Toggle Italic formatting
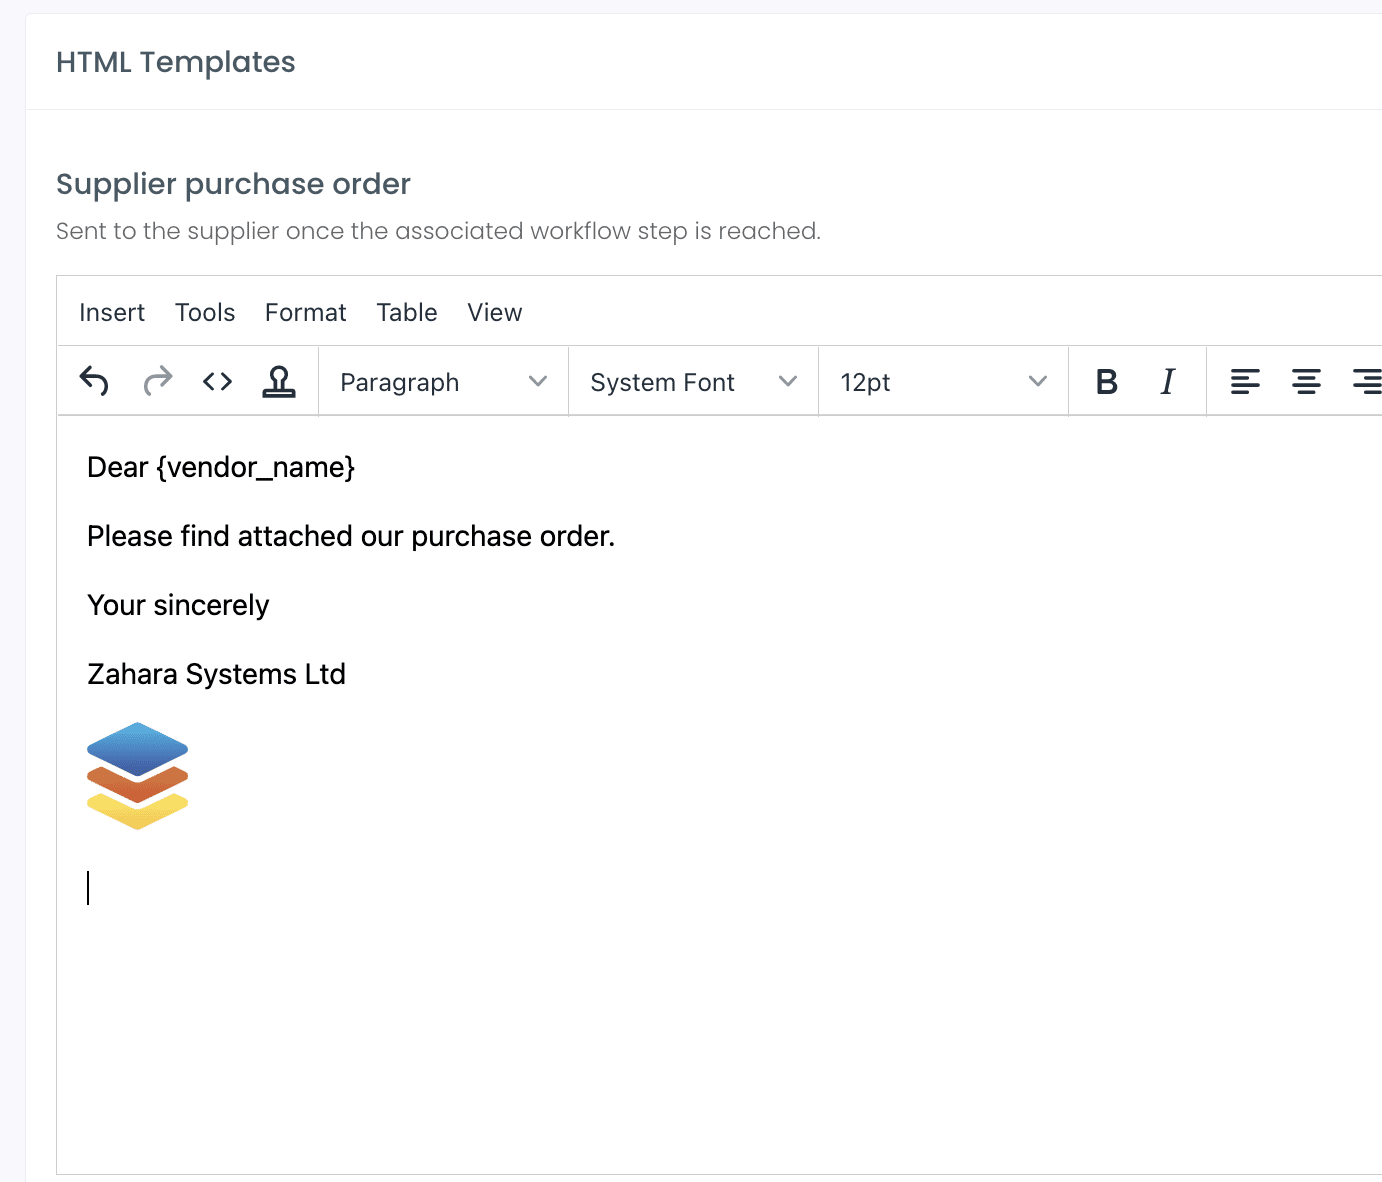This screenshot has width=1382, height=1182. click(1167, 382)
